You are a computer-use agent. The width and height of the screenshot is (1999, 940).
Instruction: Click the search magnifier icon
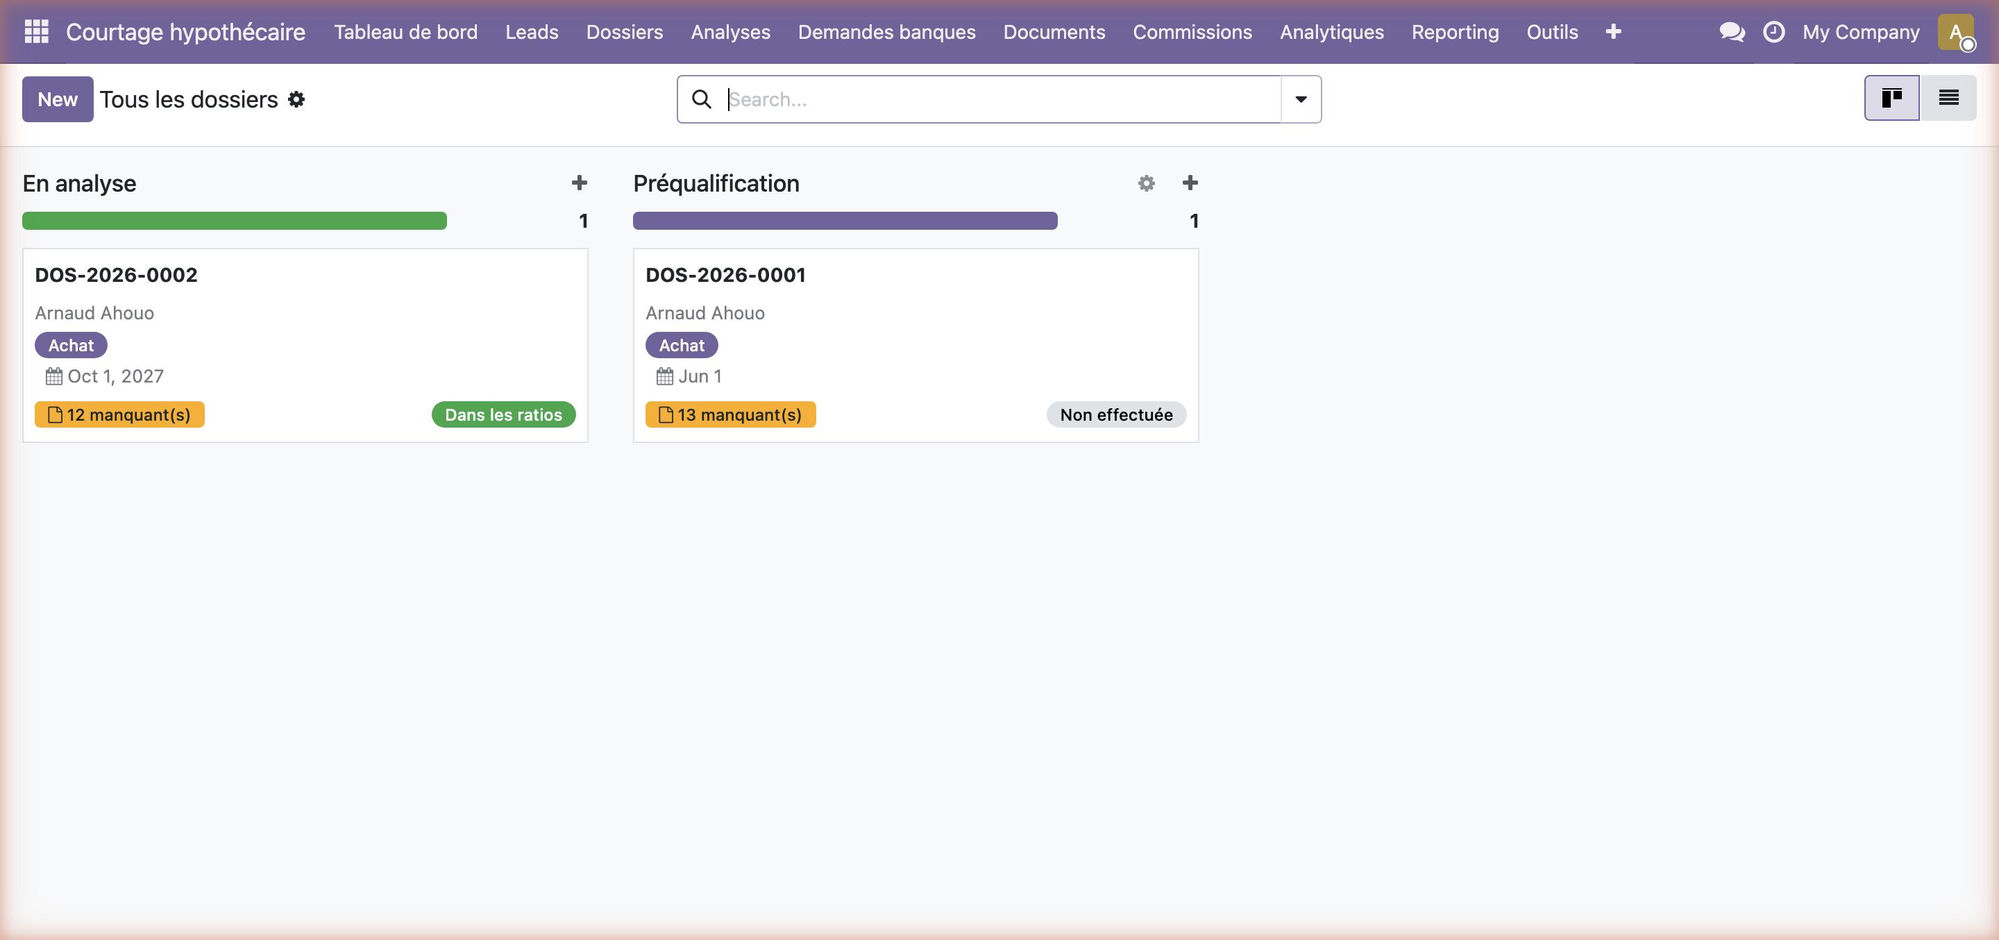(702, 99)
